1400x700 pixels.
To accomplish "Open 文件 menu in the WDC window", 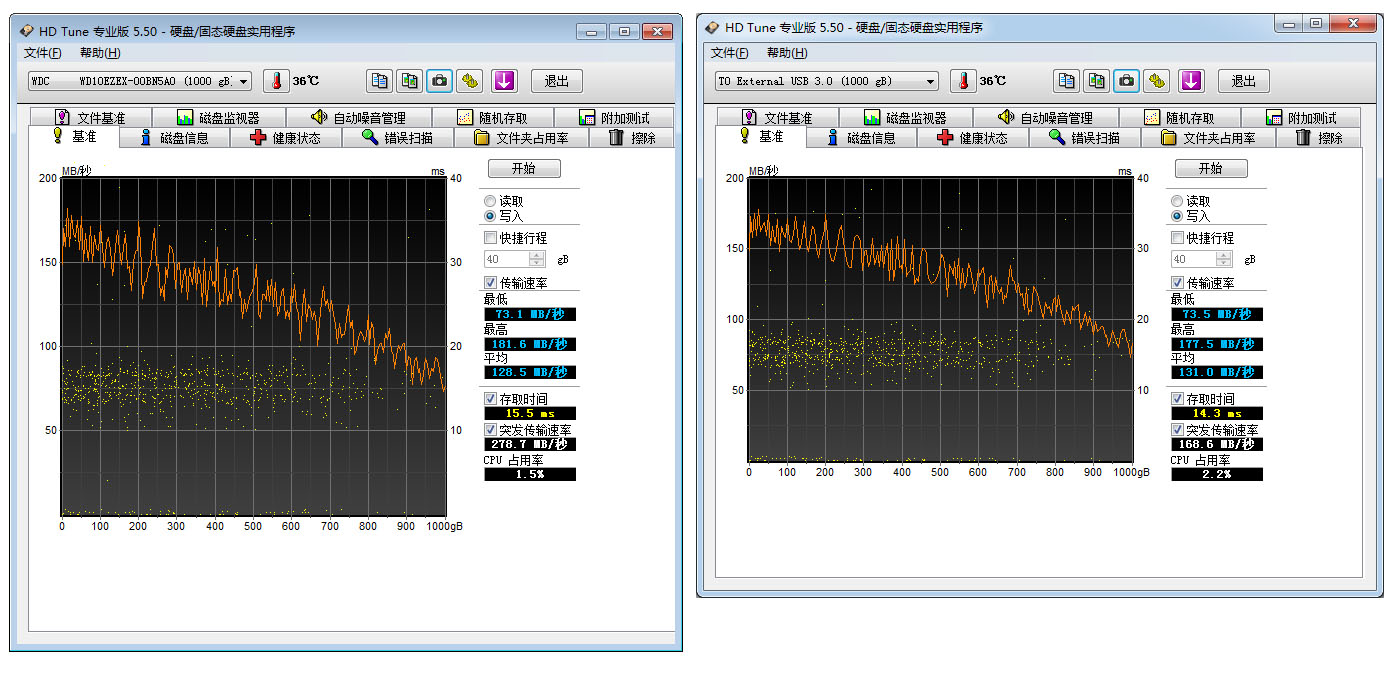I will [43, 53].
